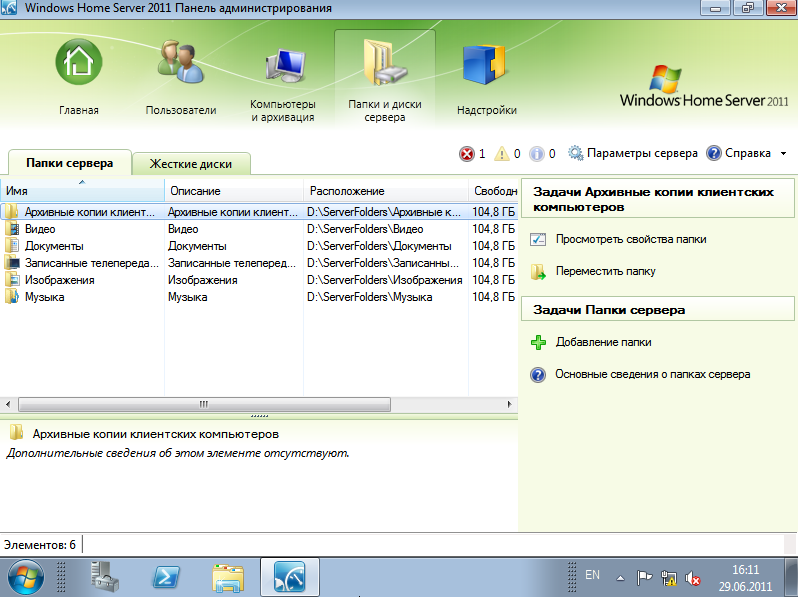Switch to Жесткие диски tab
The image size is (798, 597).
[x=191, y=164]
